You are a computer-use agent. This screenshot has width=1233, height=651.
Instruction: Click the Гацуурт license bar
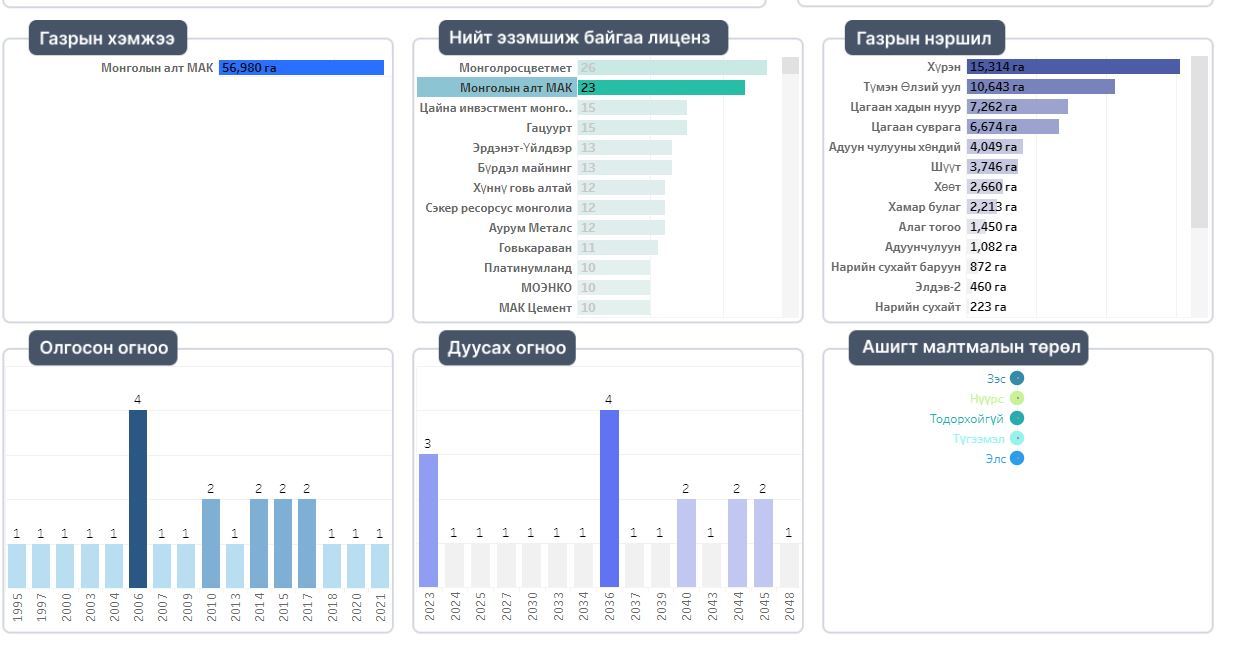[x=632, y=128]
